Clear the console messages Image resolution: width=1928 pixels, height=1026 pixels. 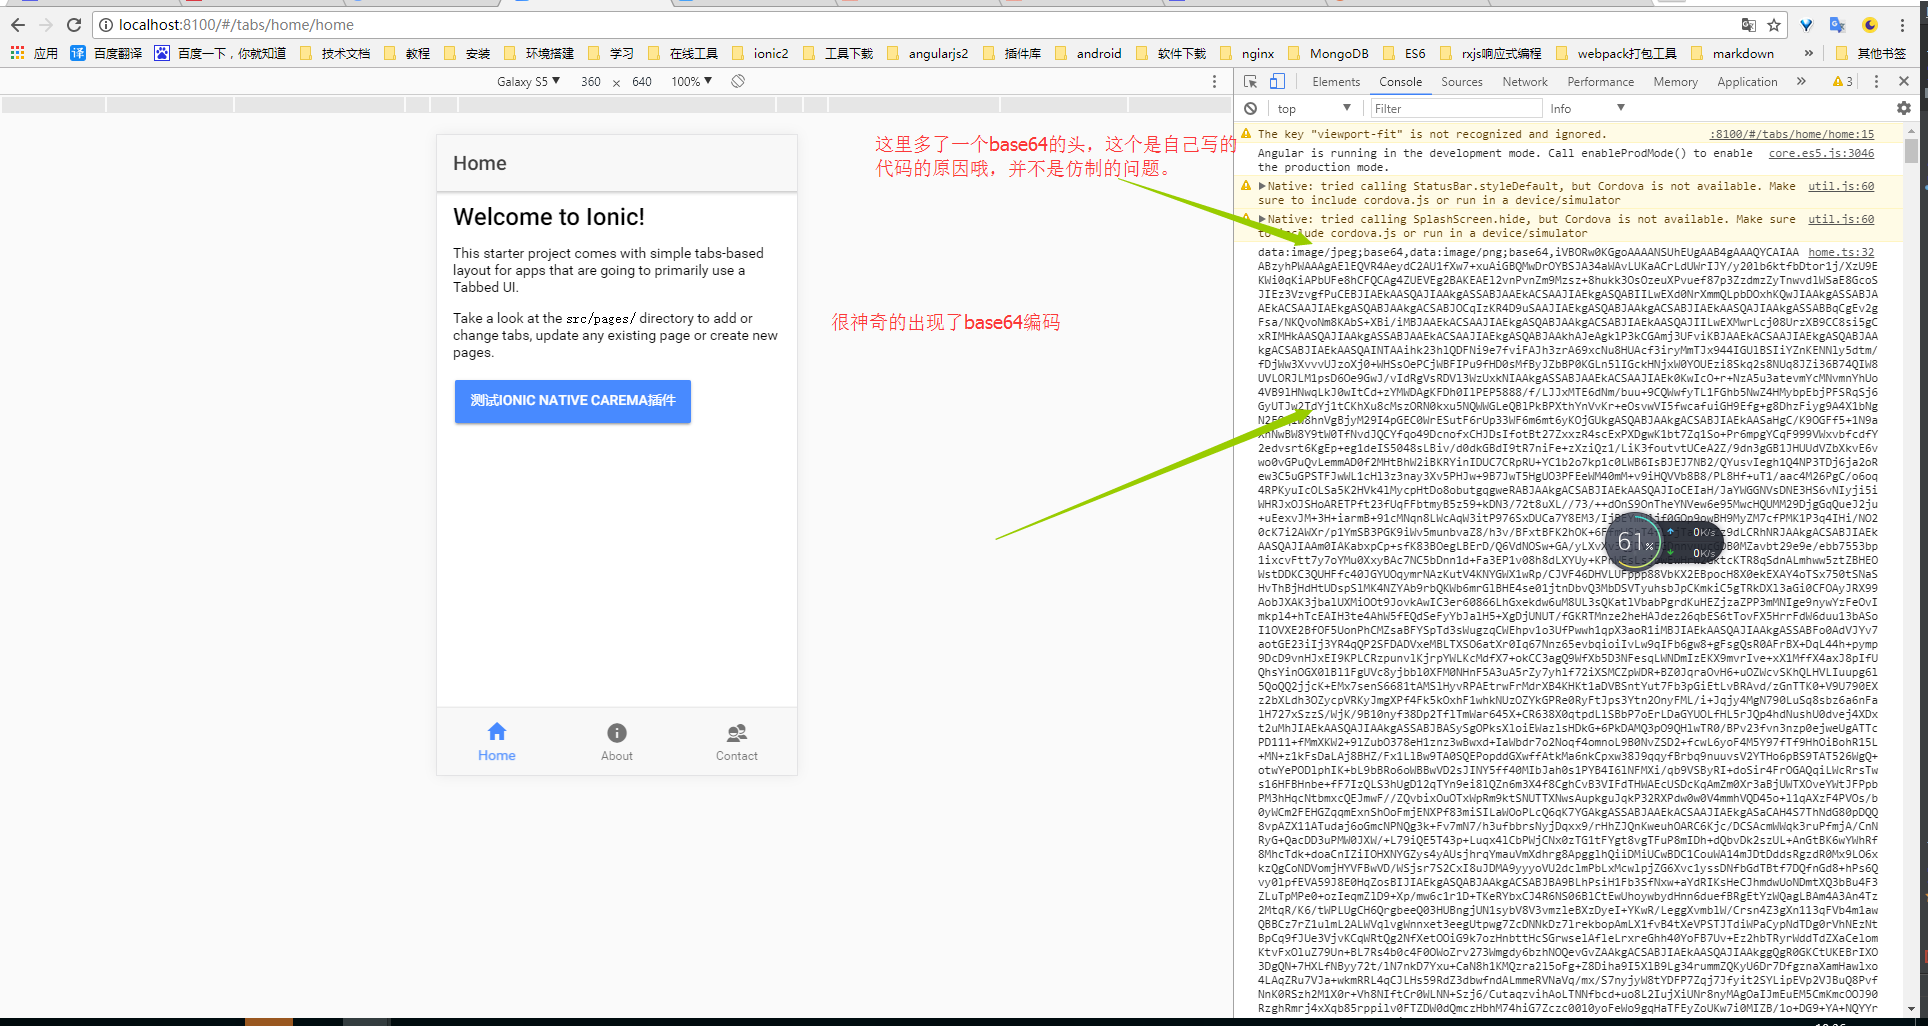tap(1250, 108)
